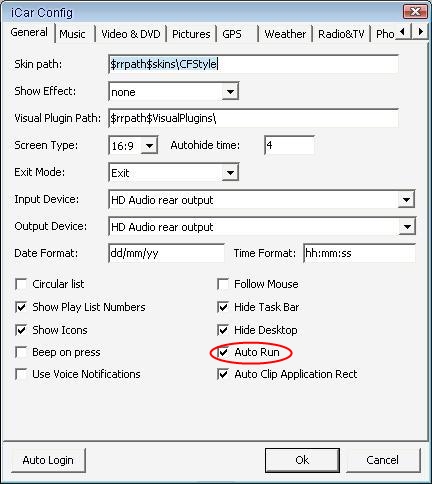Toggle the Hide Task Bar checkbox
Viewport: 432px width, 484px height.
223,307
